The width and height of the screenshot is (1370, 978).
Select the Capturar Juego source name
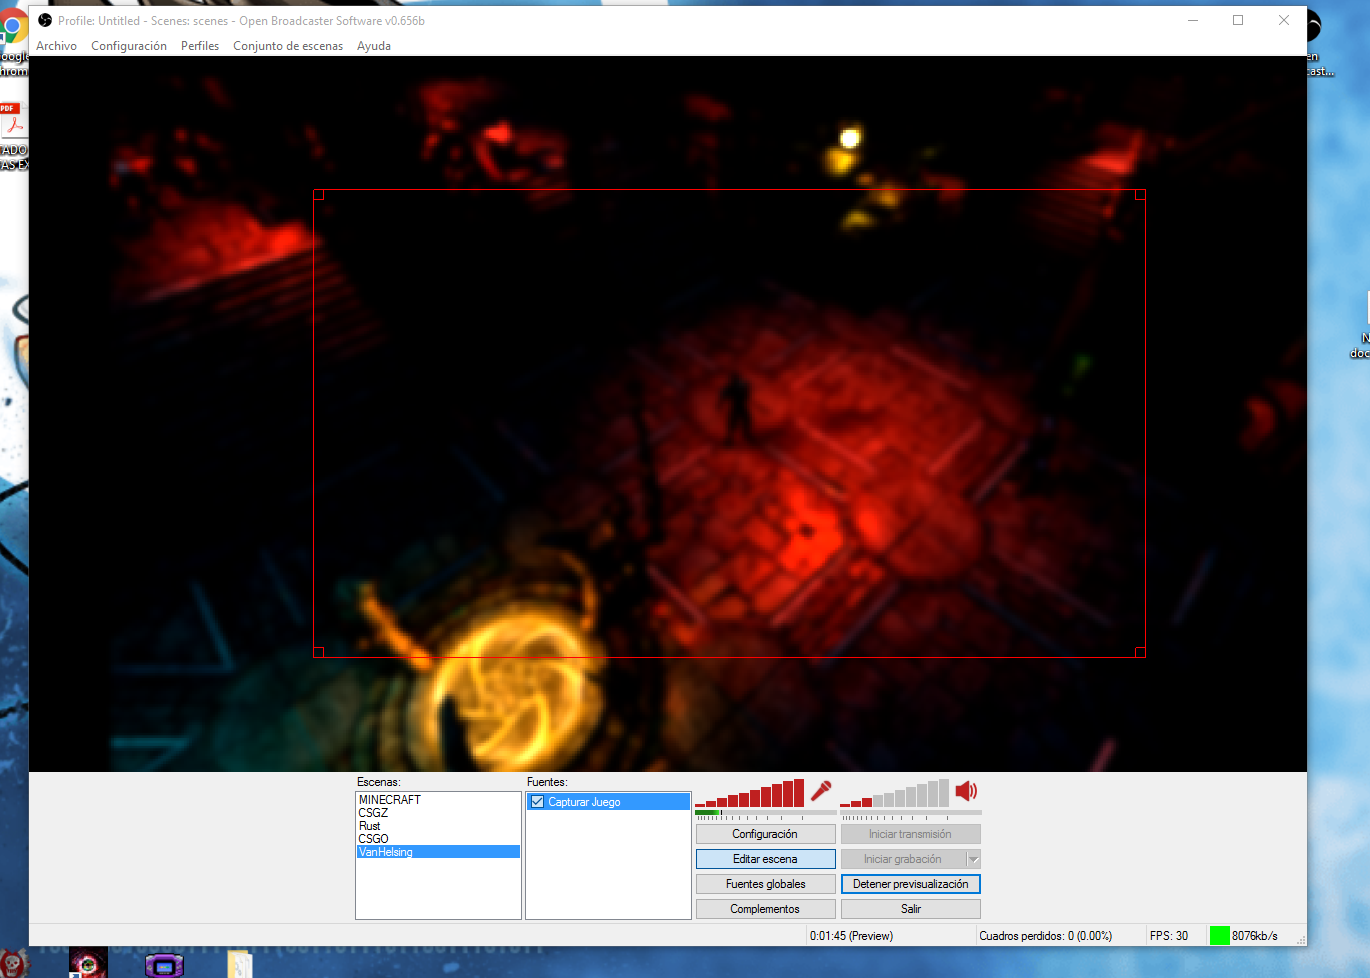[584, 802]
